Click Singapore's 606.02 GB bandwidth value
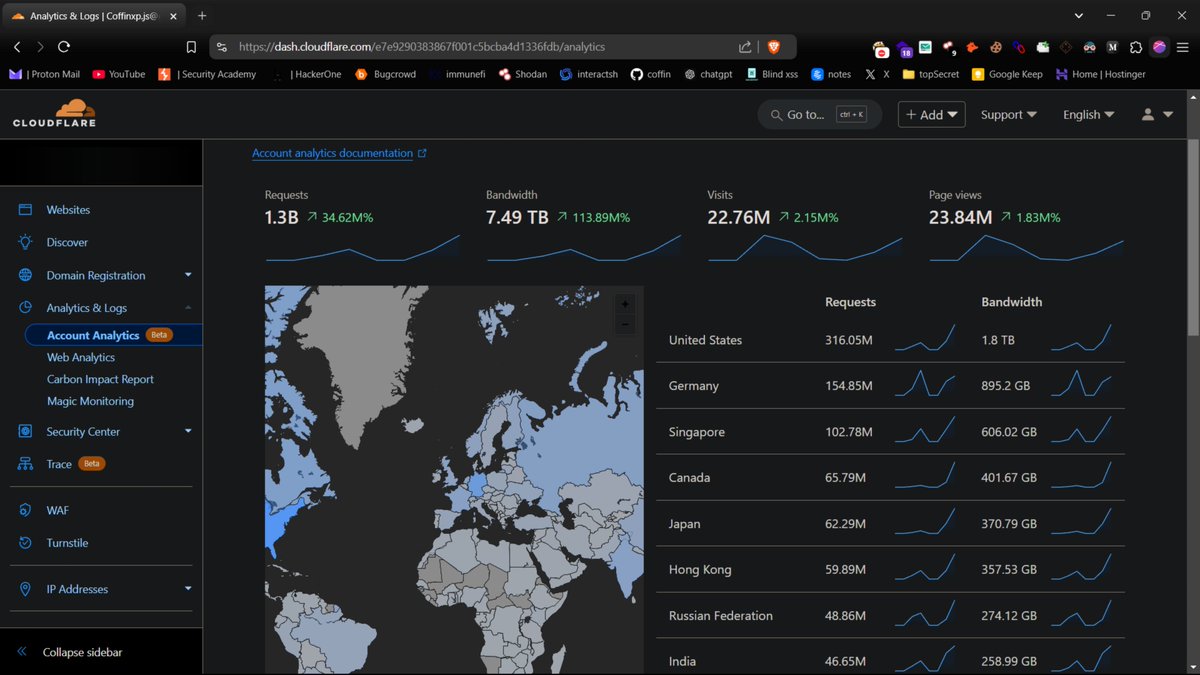Viewport: 1200px width, 675px height. 1009,432
